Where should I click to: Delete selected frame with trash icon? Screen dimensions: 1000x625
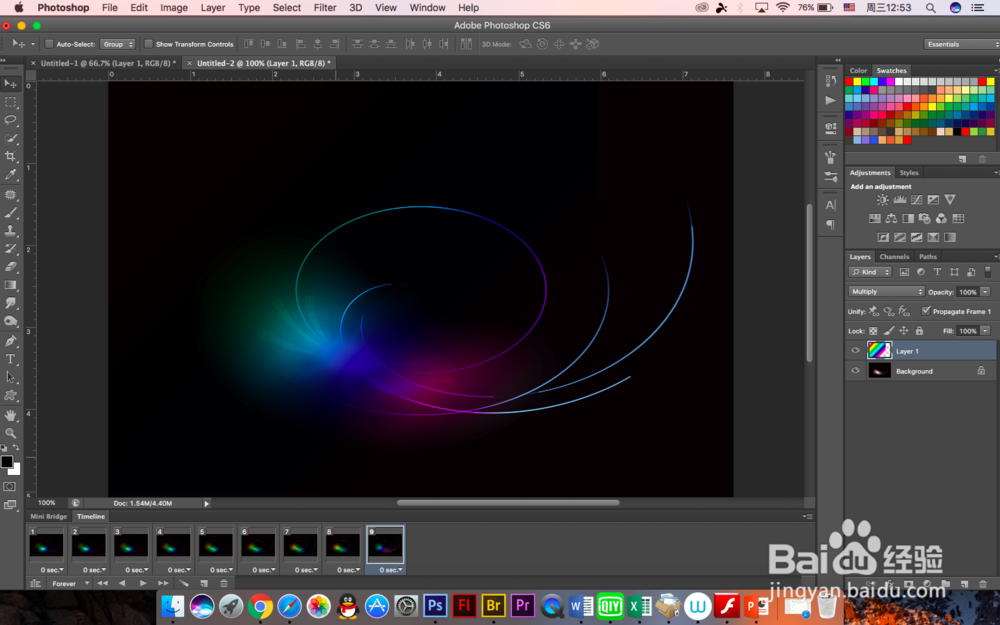point(224,584)
